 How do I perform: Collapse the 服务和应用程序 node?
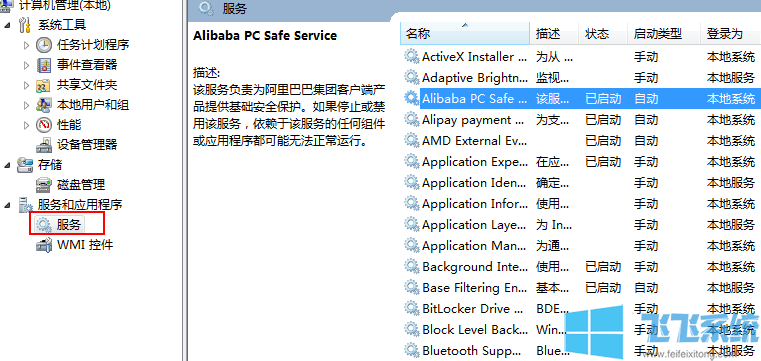[7, 205]
